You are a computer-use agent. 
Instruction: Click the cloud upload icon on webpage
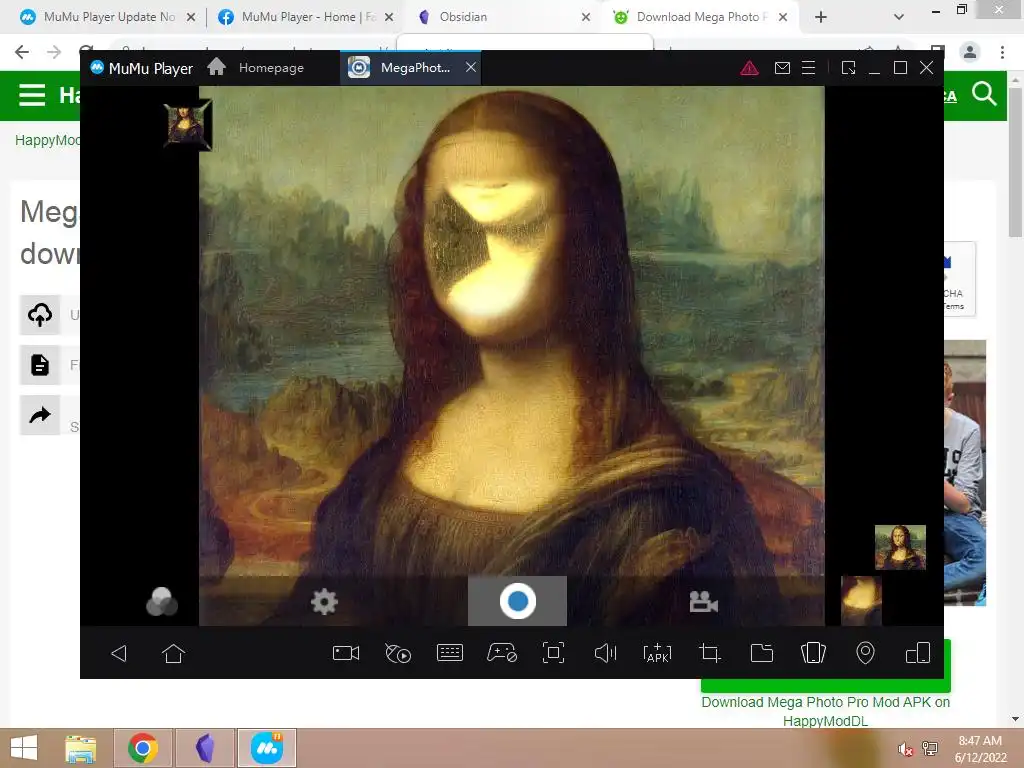pyautogui.click(x=40, y=315)
